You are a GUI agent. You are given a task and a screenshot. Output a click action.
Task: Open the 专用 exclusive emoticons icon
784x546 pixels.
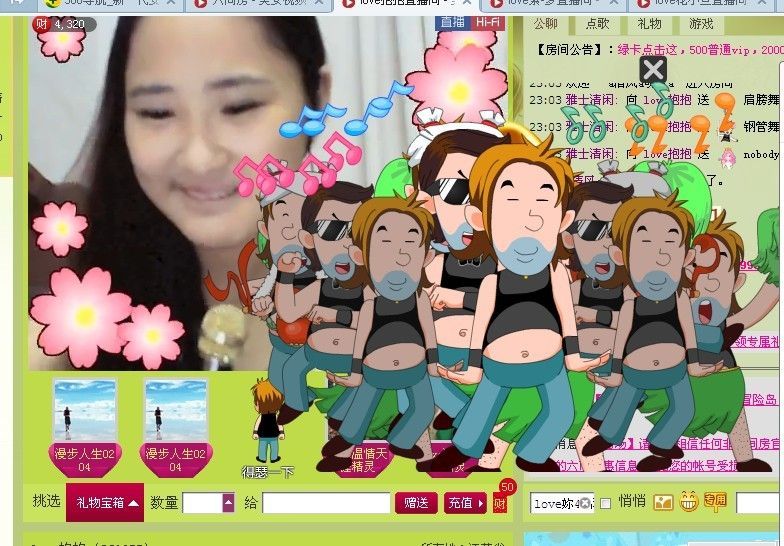(x=715, y=502)
